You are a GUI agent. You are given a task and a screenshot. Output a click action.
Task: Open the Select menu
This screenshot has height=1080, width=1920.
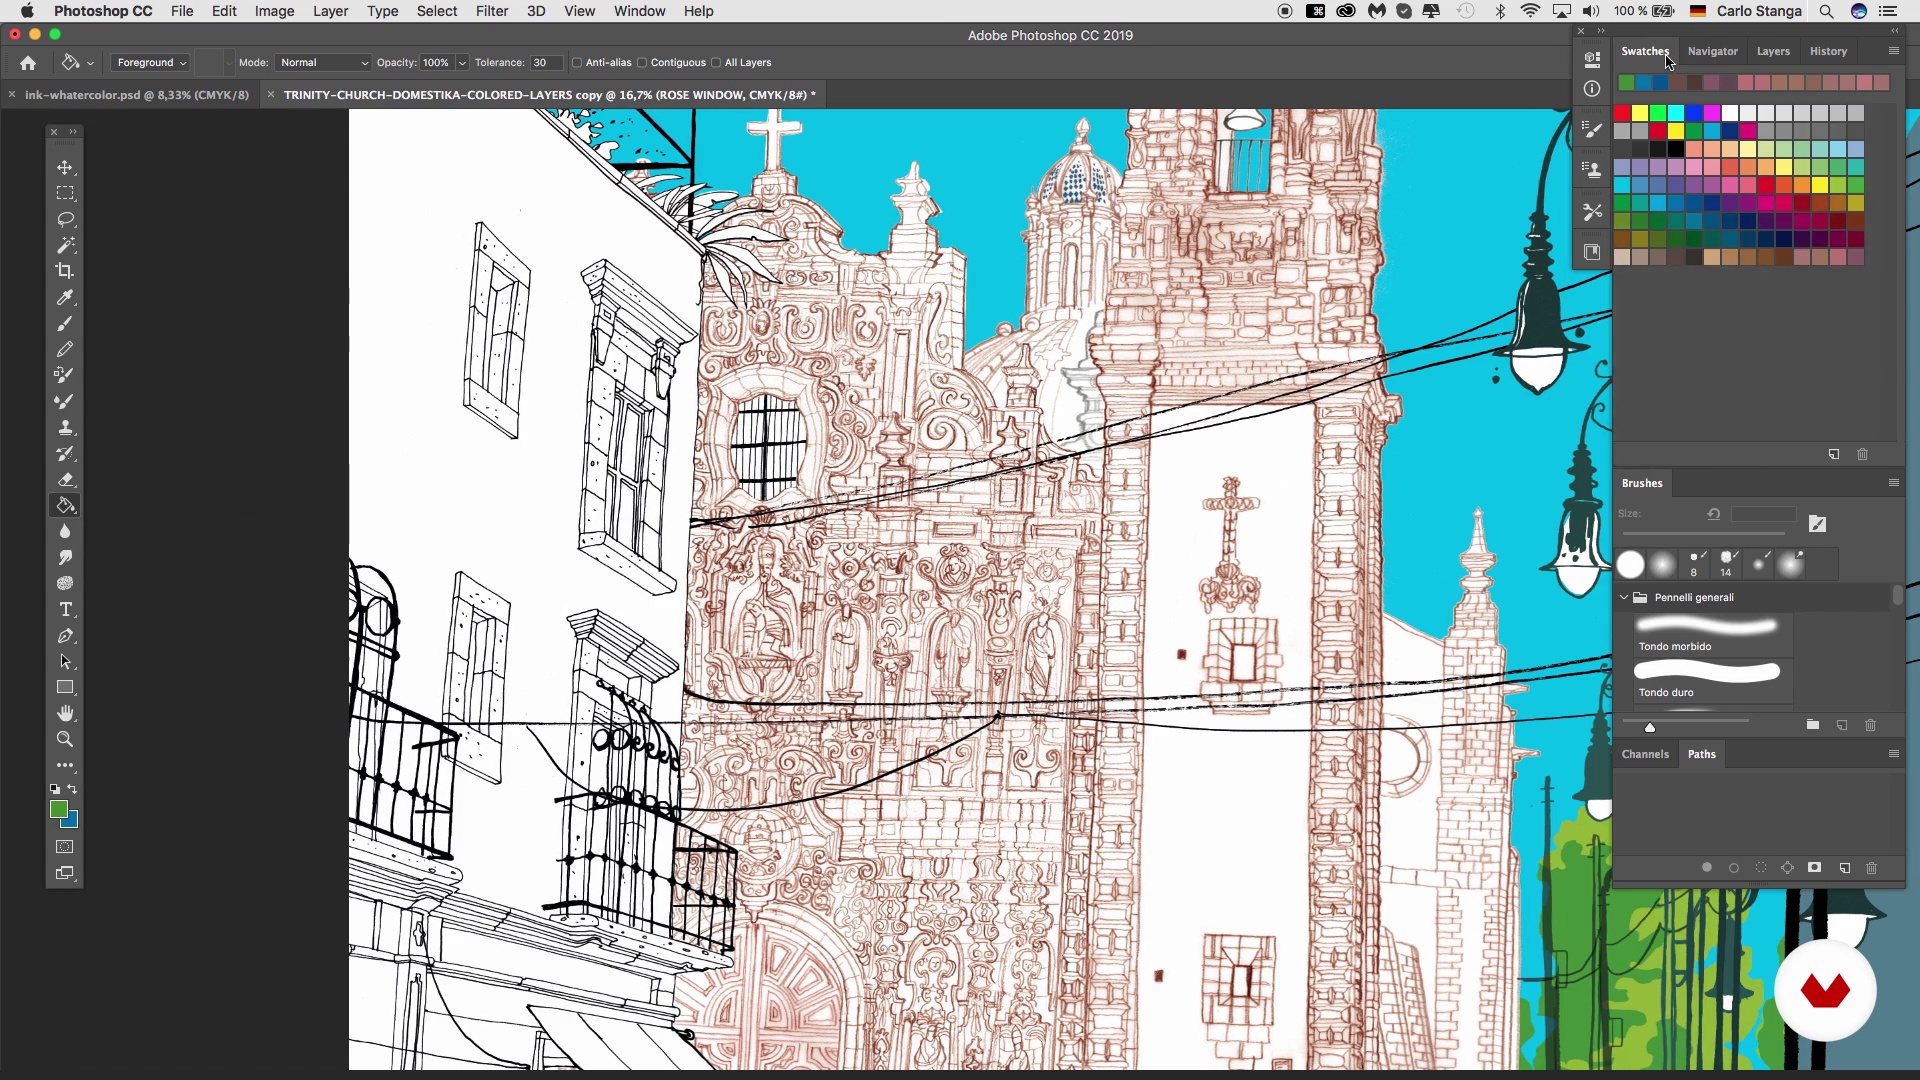coord(437,11)
